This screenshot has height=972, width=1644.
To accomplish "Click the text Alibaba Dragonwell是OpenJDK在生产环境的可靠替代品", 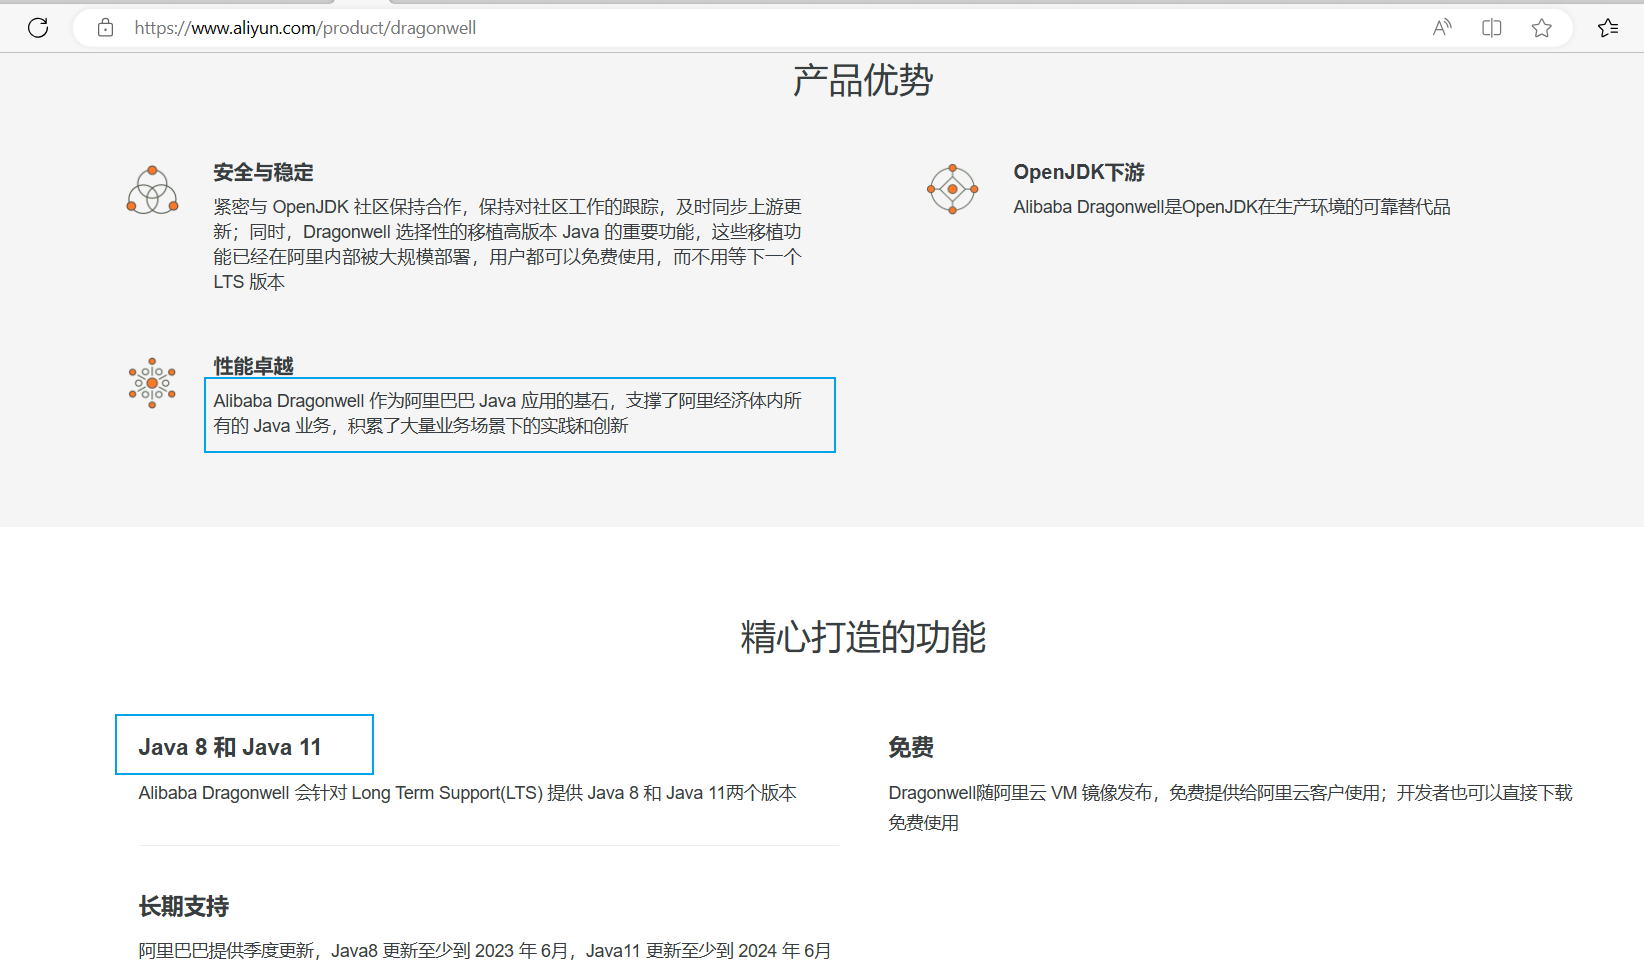I will [x=1232, y=207].
